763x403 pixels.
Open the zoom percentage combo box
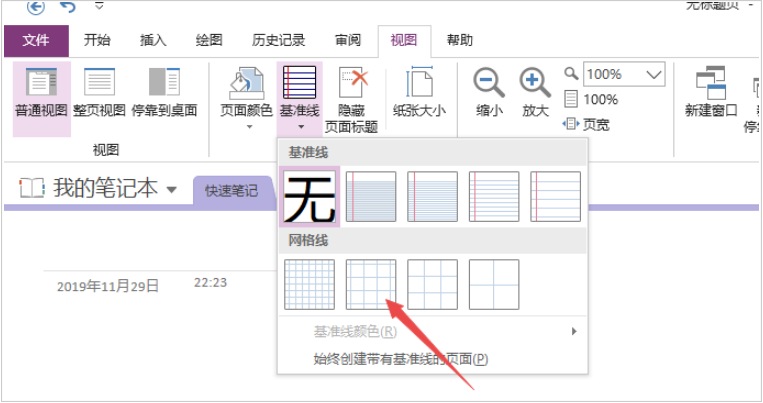pyautogui.click(x=655, y=74)
